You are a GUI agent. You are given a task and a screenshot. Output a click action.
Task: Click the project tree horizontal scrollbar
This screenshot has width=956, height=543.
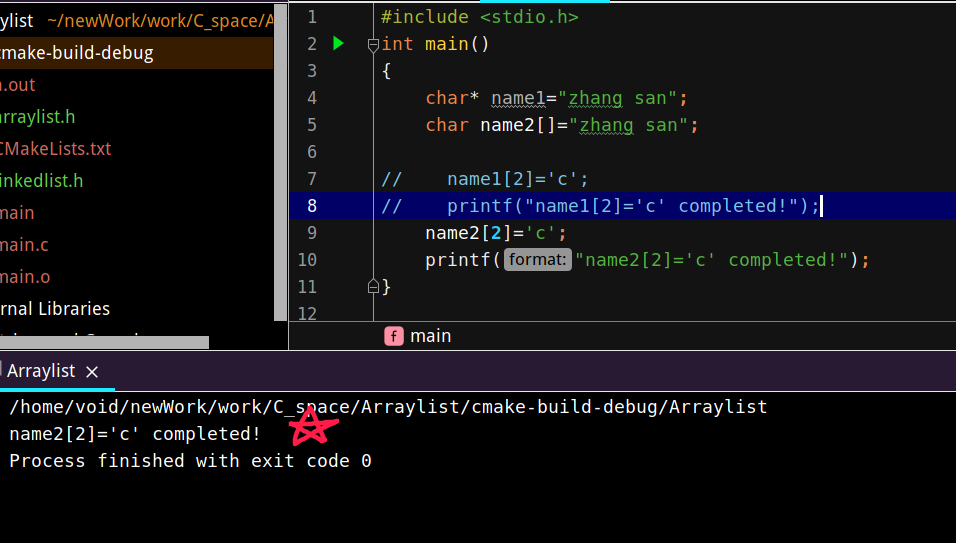[x=104, y=342]
